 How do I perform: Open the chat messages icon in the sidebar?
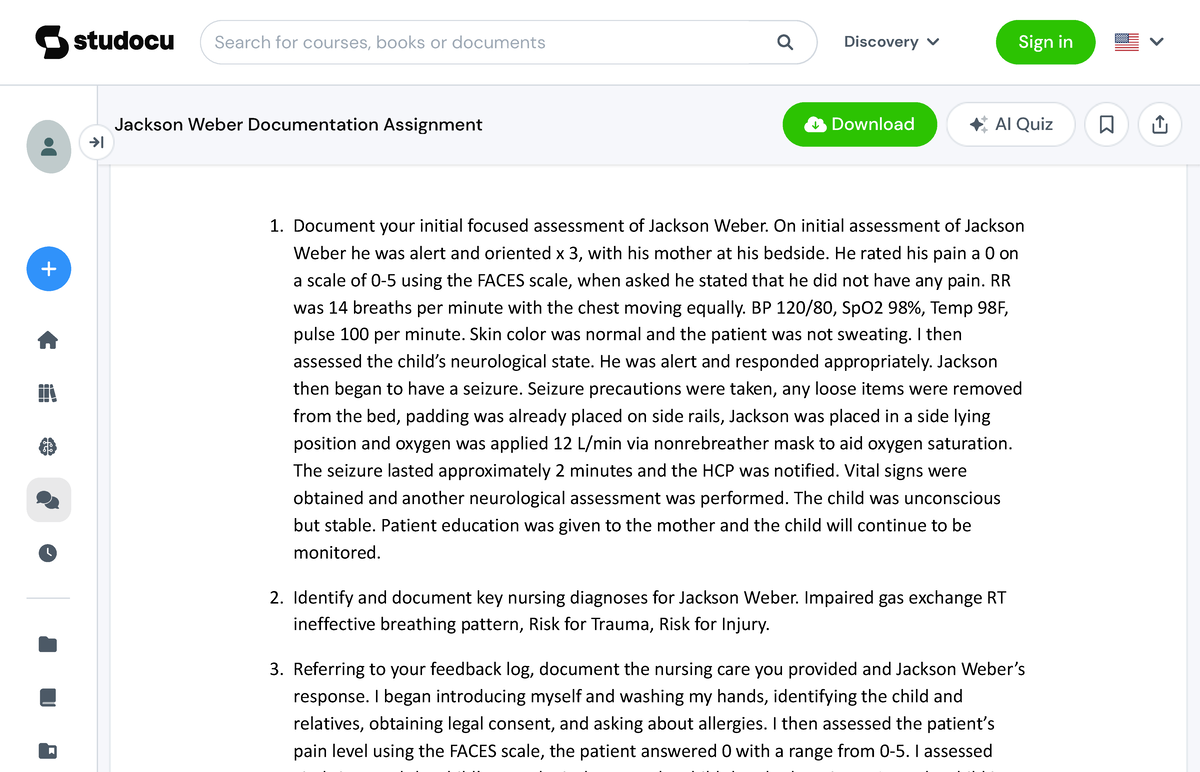(x=47, y=500)
